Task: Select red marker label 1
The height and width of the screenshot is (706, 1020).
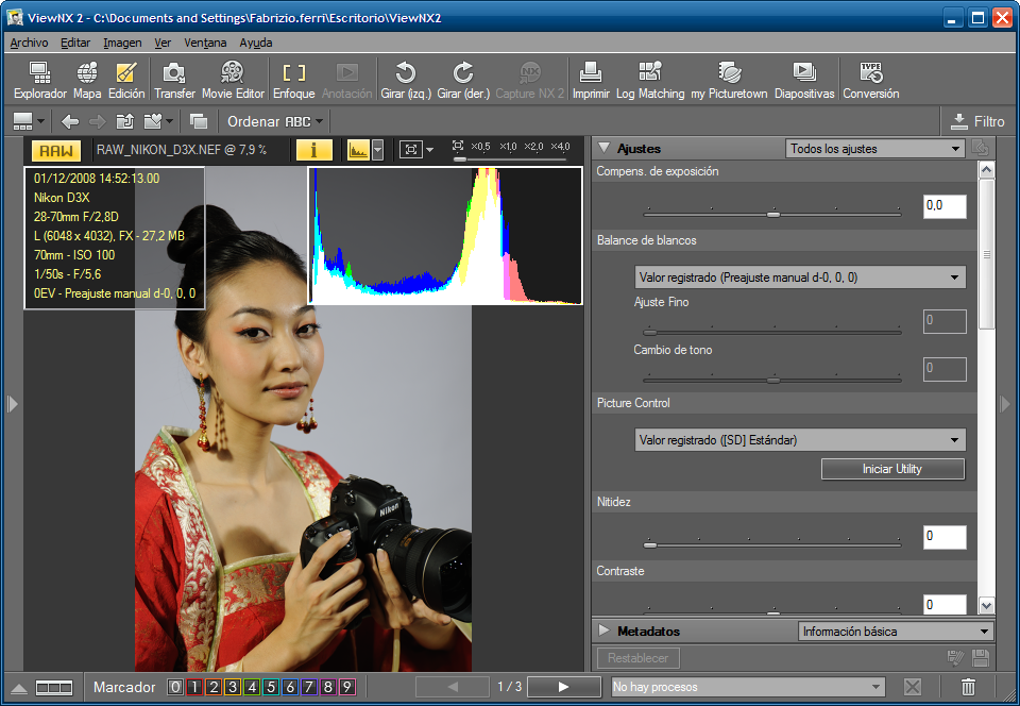Action: coord(194,687)
